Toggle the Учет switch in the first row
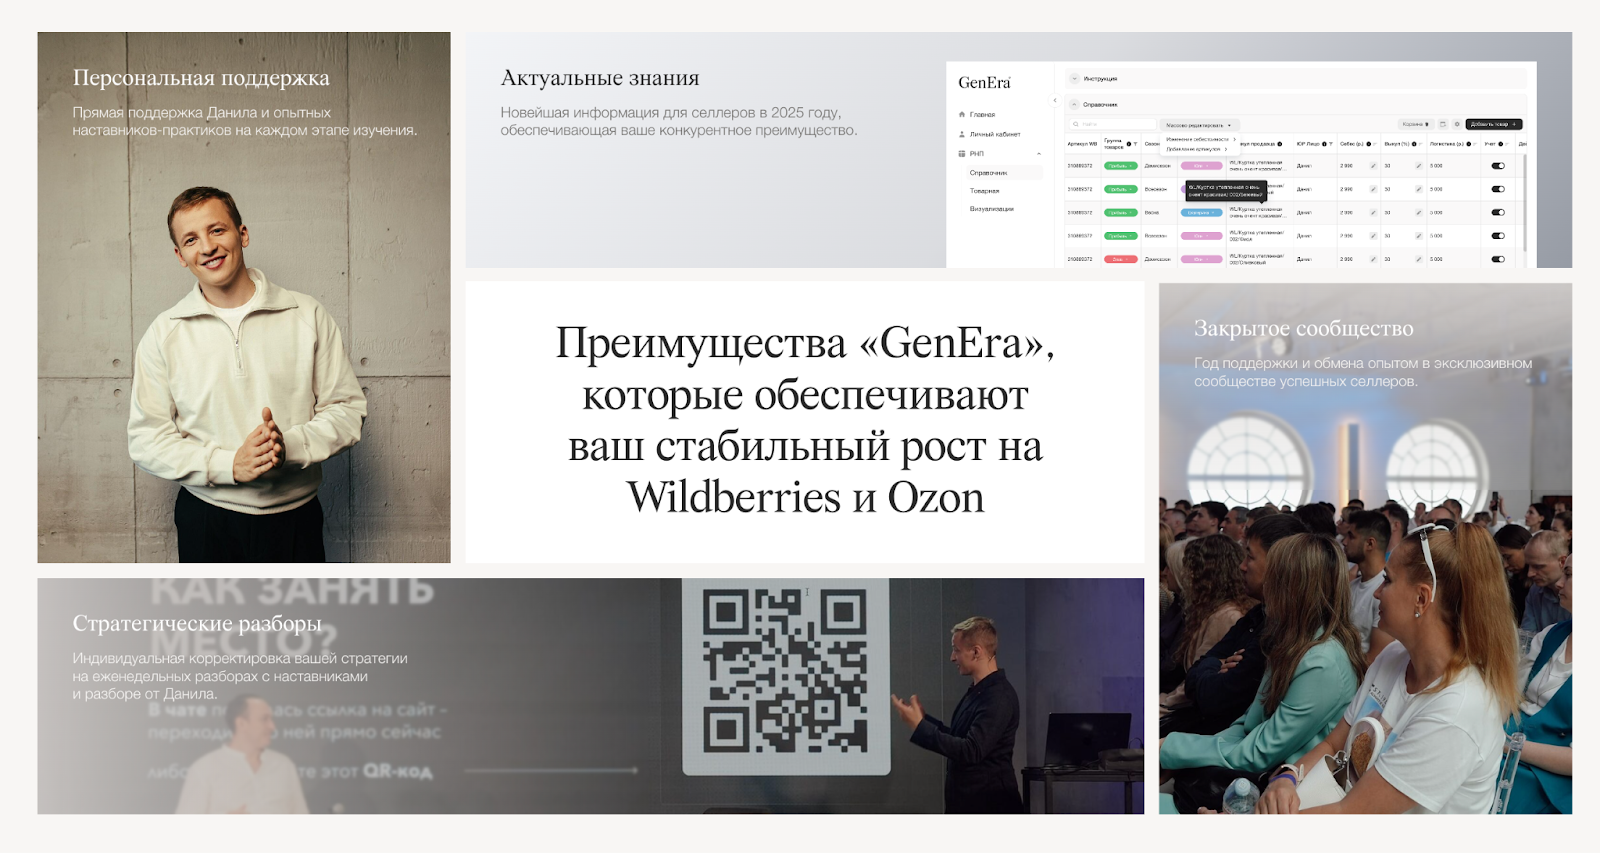1600x853 pixels. [1498, 166]
